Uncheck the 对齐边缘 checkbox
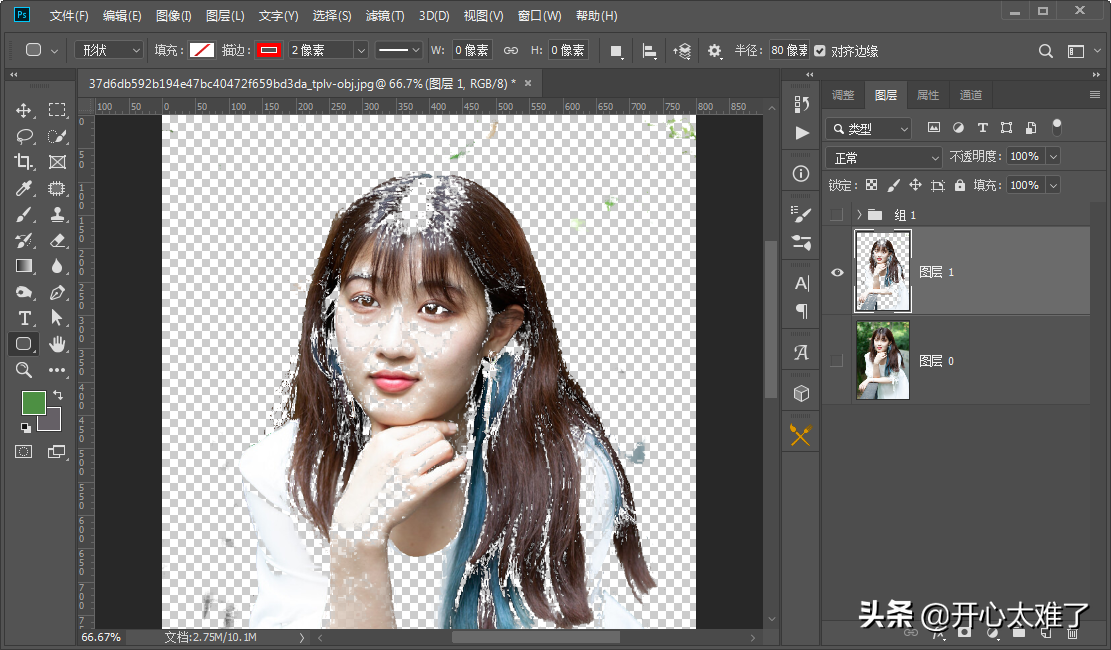The height and width of the screenshot is (650, 1111). (x=820, y=50)
